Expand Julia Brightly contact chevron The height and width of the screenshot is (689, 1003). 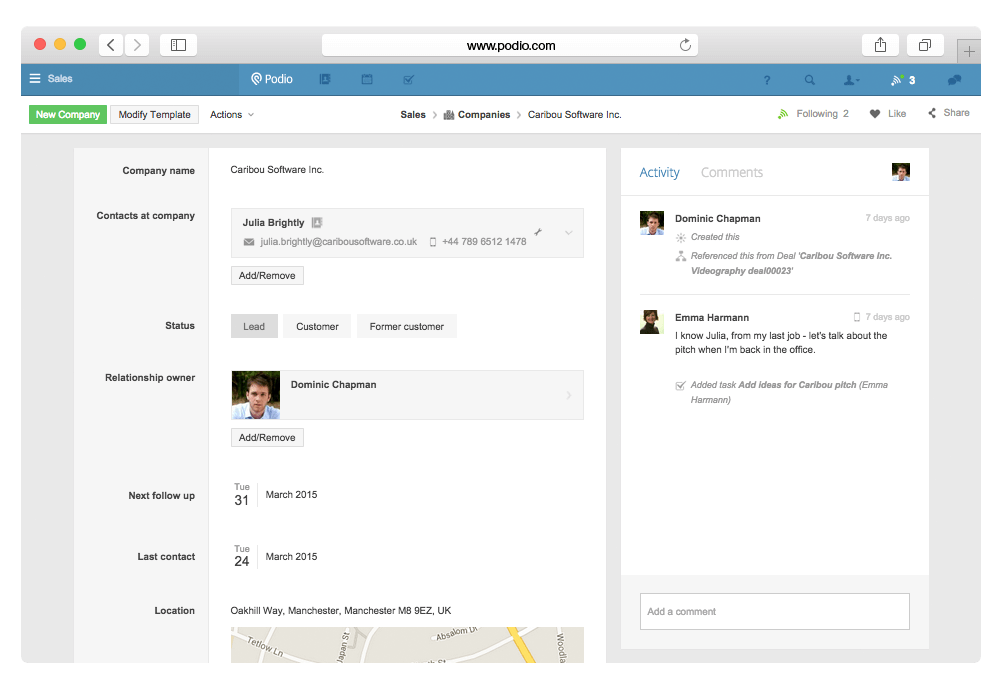coord(569,233)
